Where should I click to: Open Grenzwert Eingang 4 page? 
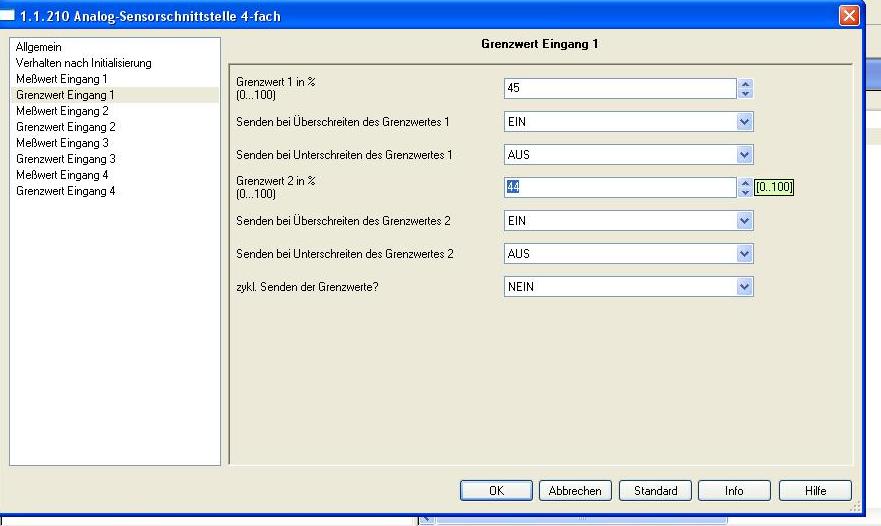pos(65,191)
